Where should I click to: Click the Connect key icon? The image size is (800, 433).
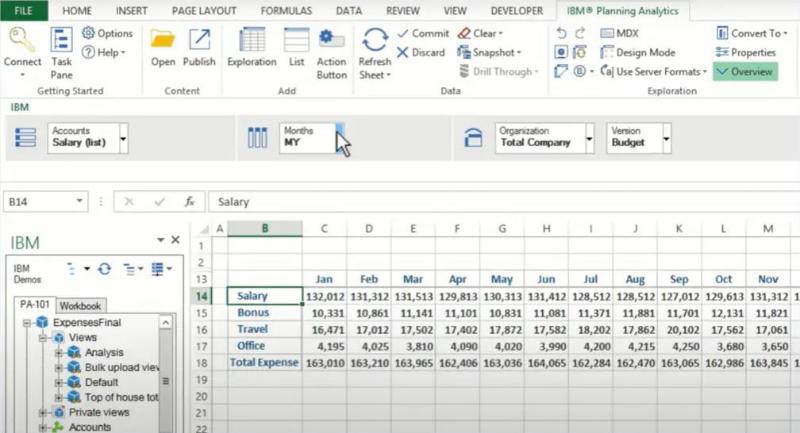[21, 40]
